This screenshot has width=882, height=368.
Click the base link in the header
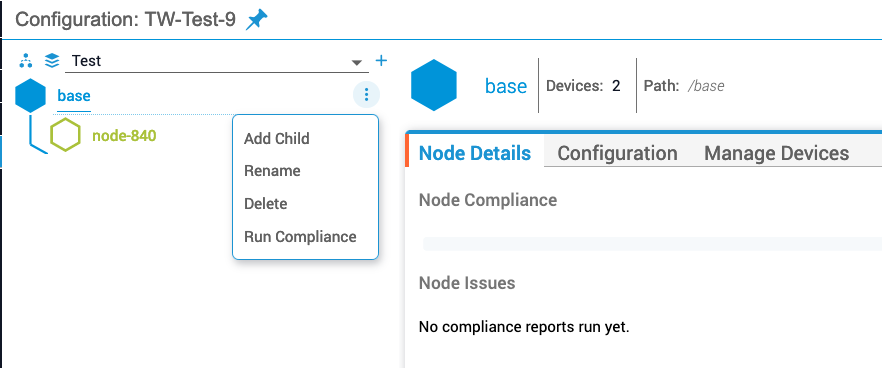pyautogui.click(x=506, y=86)
